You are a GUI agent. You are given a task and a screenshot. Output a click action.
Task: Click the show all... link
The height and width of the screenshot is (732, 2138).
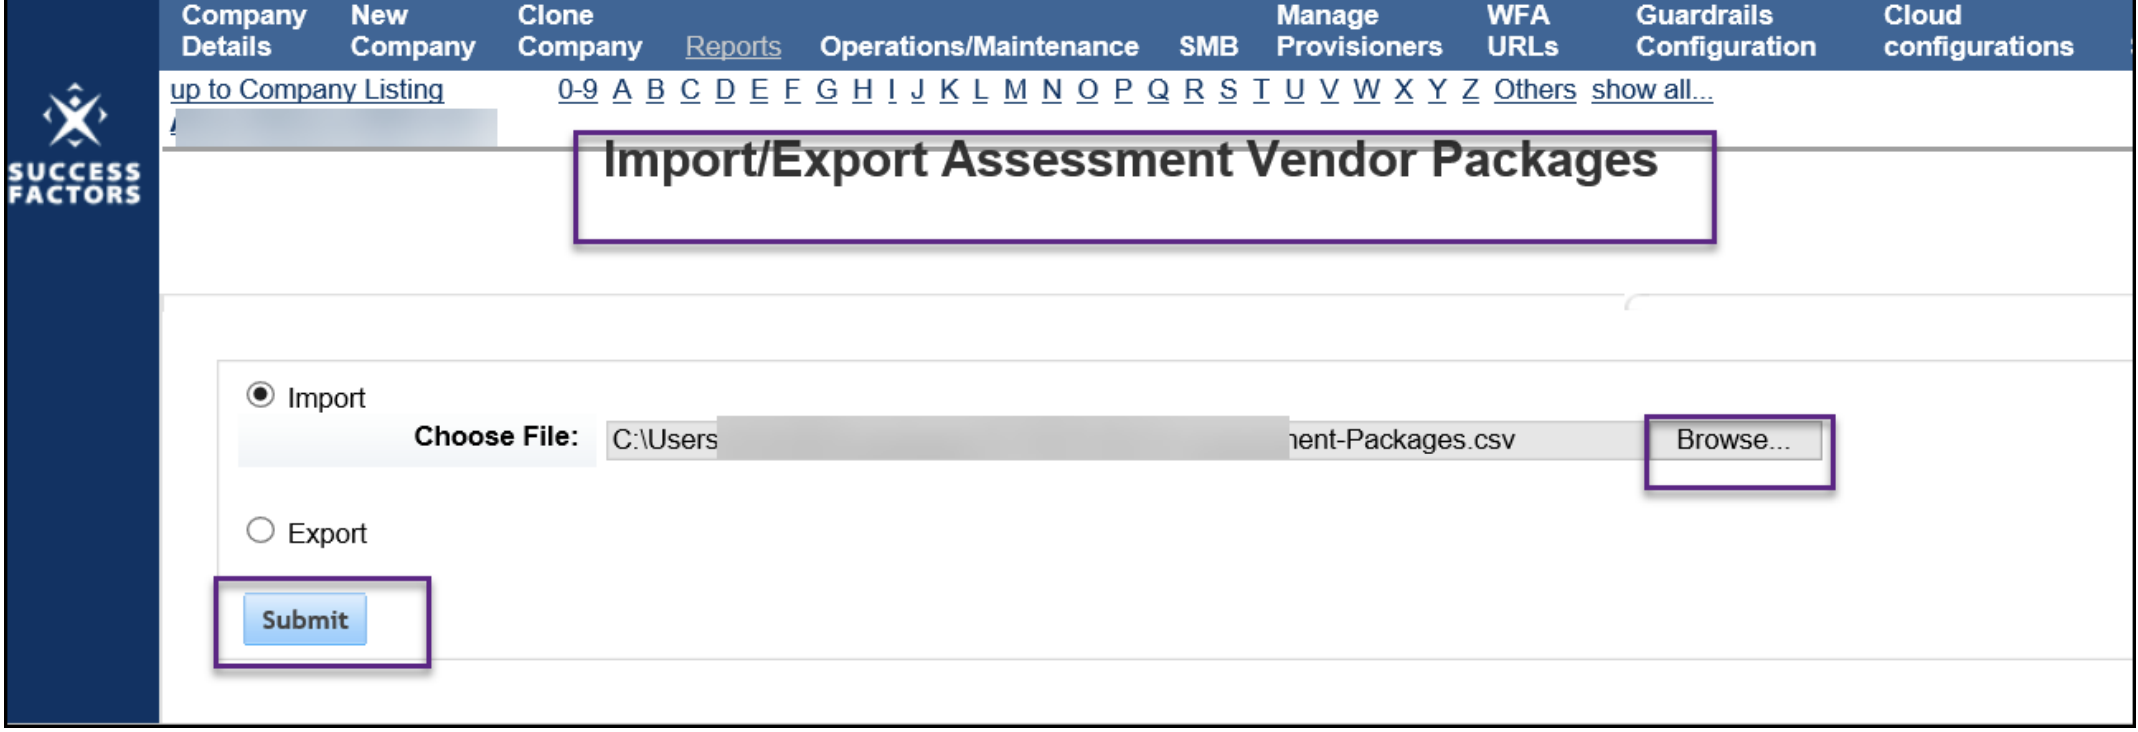(x=1652, y=90)
